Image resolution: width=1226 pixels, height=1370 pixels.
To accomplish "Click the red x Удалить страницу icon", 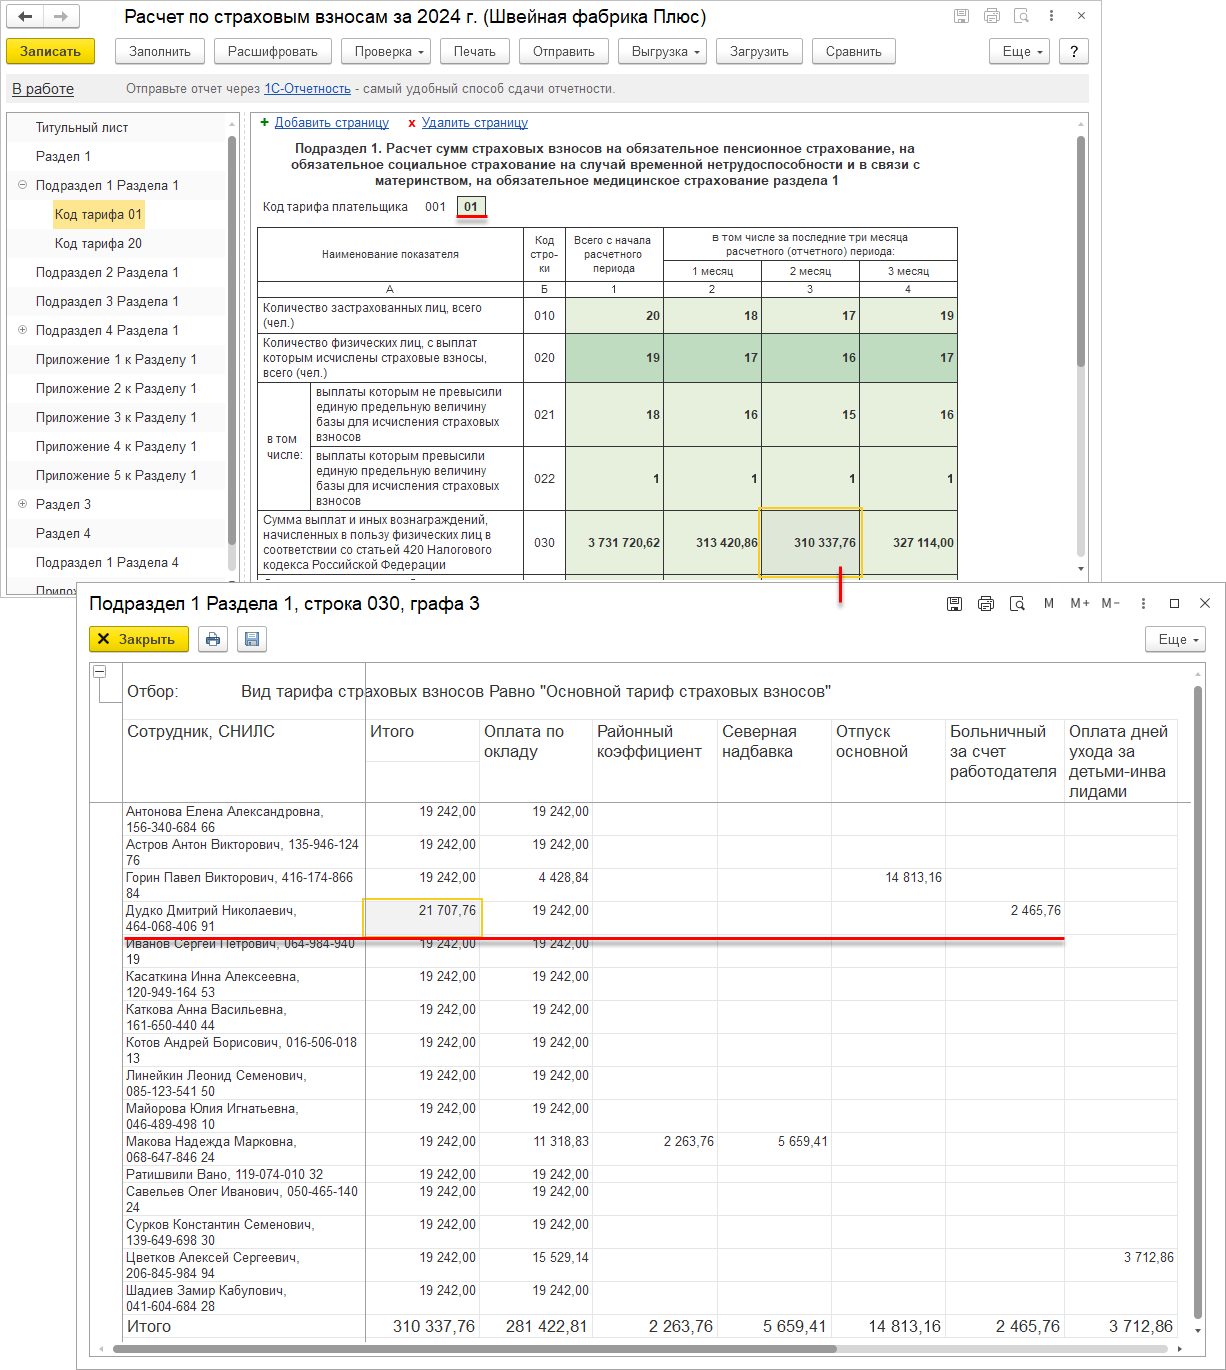I will pyautogui.click(x=412, y=123).
